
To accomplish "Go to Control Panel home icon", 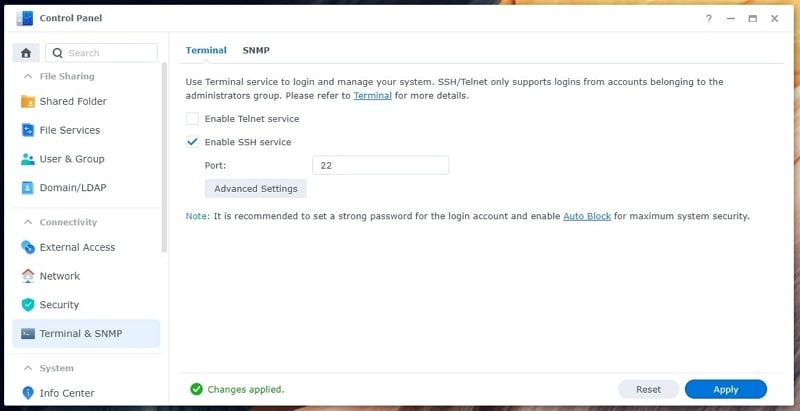I will [x=26, y=53].
